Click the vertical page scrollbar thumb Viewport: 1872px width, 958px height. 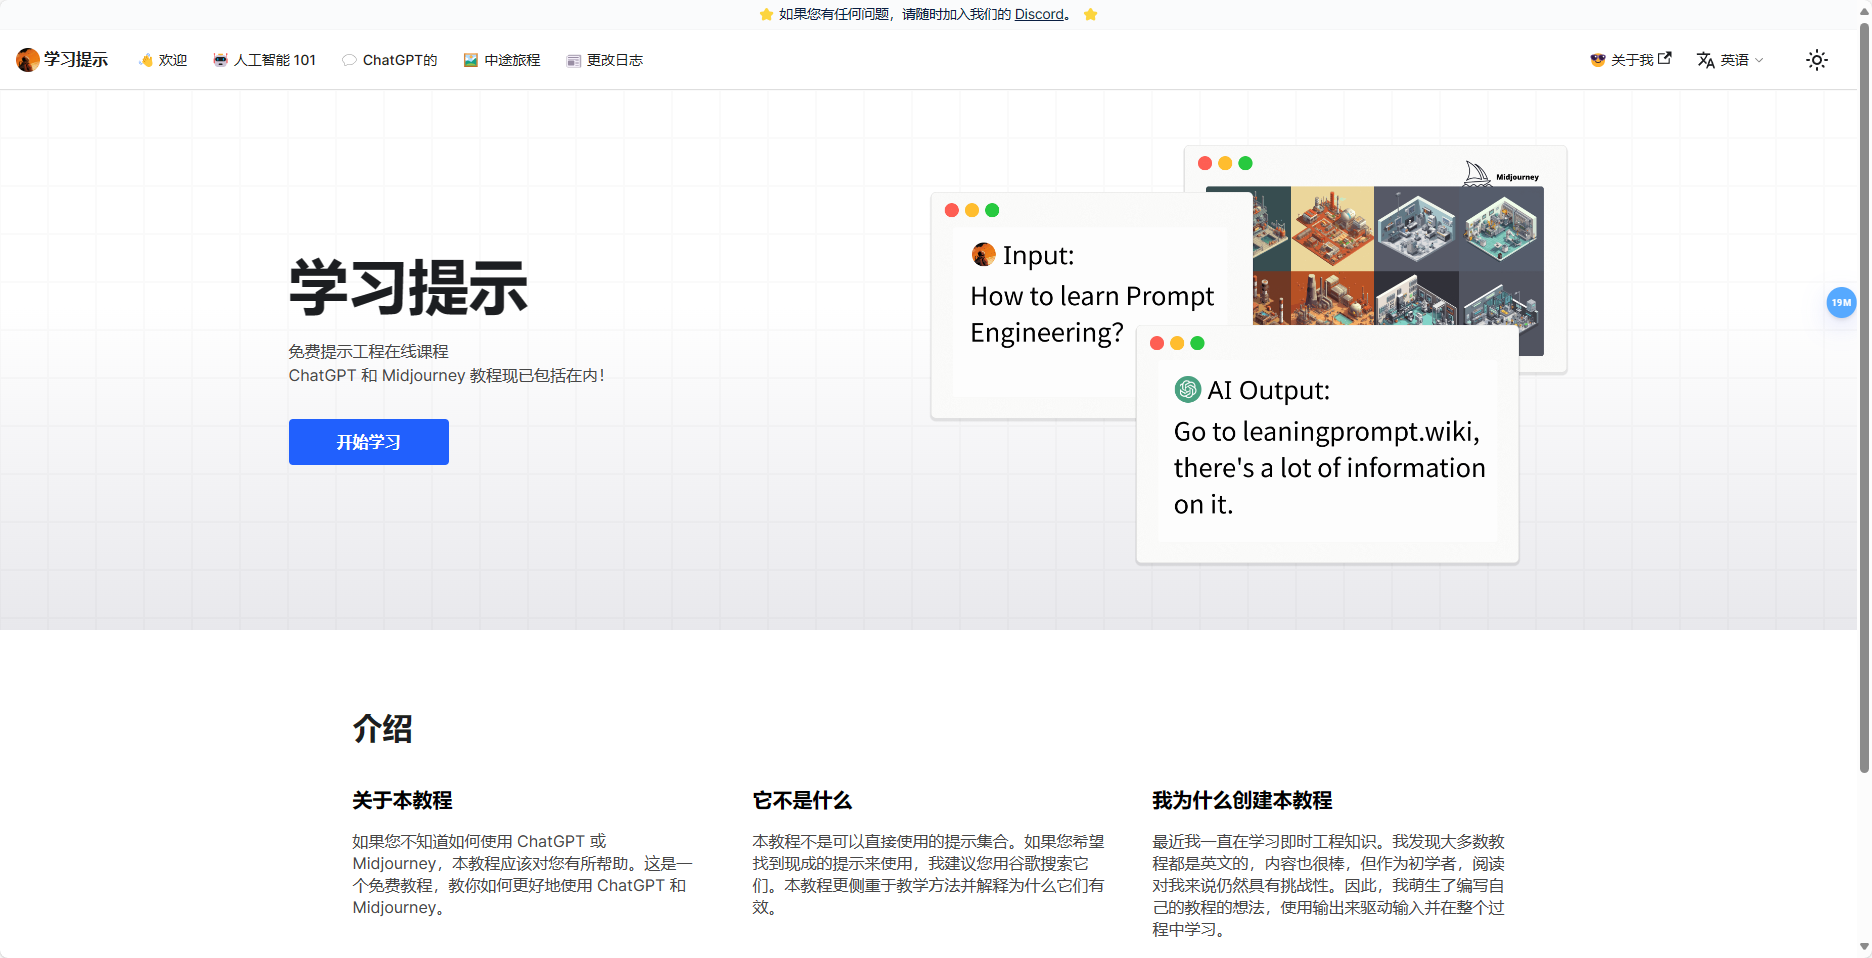point(1864,397)
